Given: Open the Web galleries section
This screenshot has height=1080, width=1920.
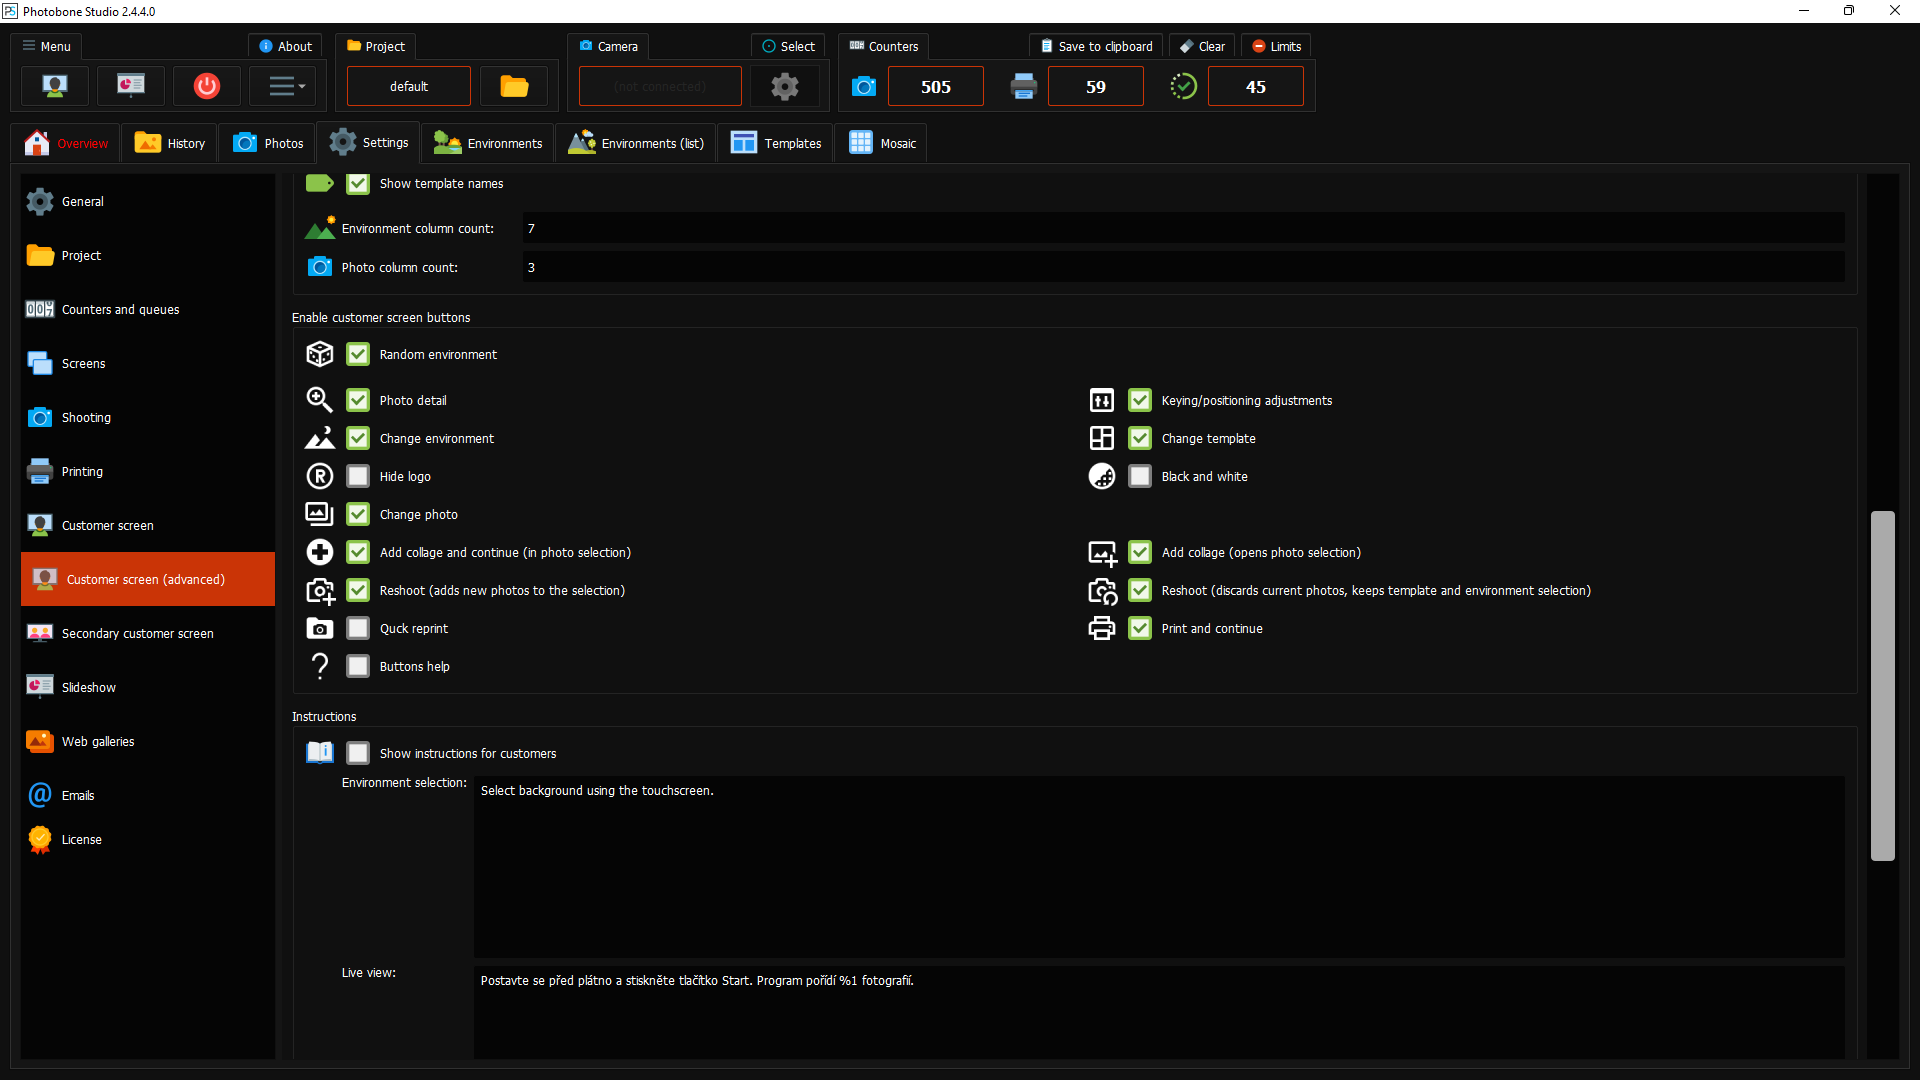Looking at the screenshot, I should [x=97, y=741].
